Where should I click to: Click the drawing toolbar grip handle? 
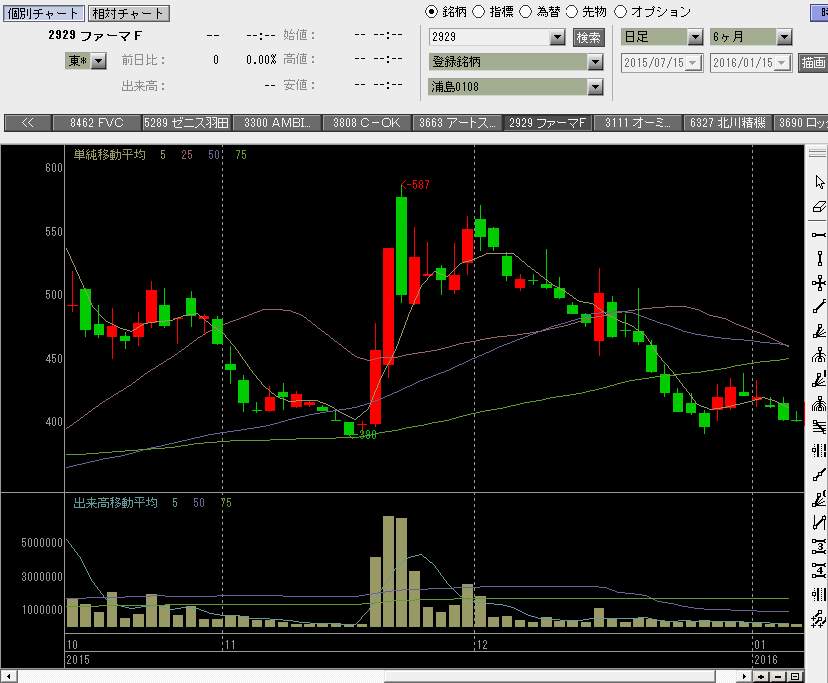point(817,153)
